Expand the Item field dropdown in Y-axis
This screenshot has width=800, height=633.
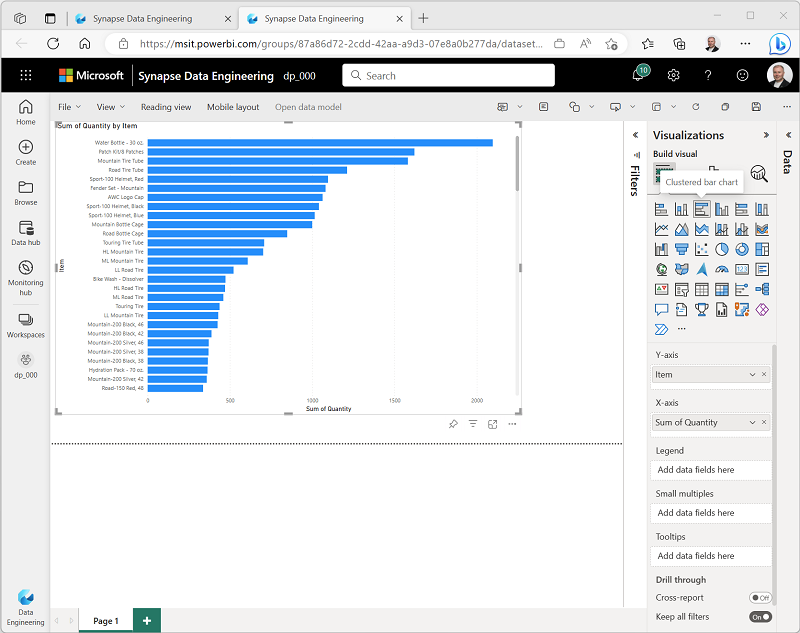[752, 374]
